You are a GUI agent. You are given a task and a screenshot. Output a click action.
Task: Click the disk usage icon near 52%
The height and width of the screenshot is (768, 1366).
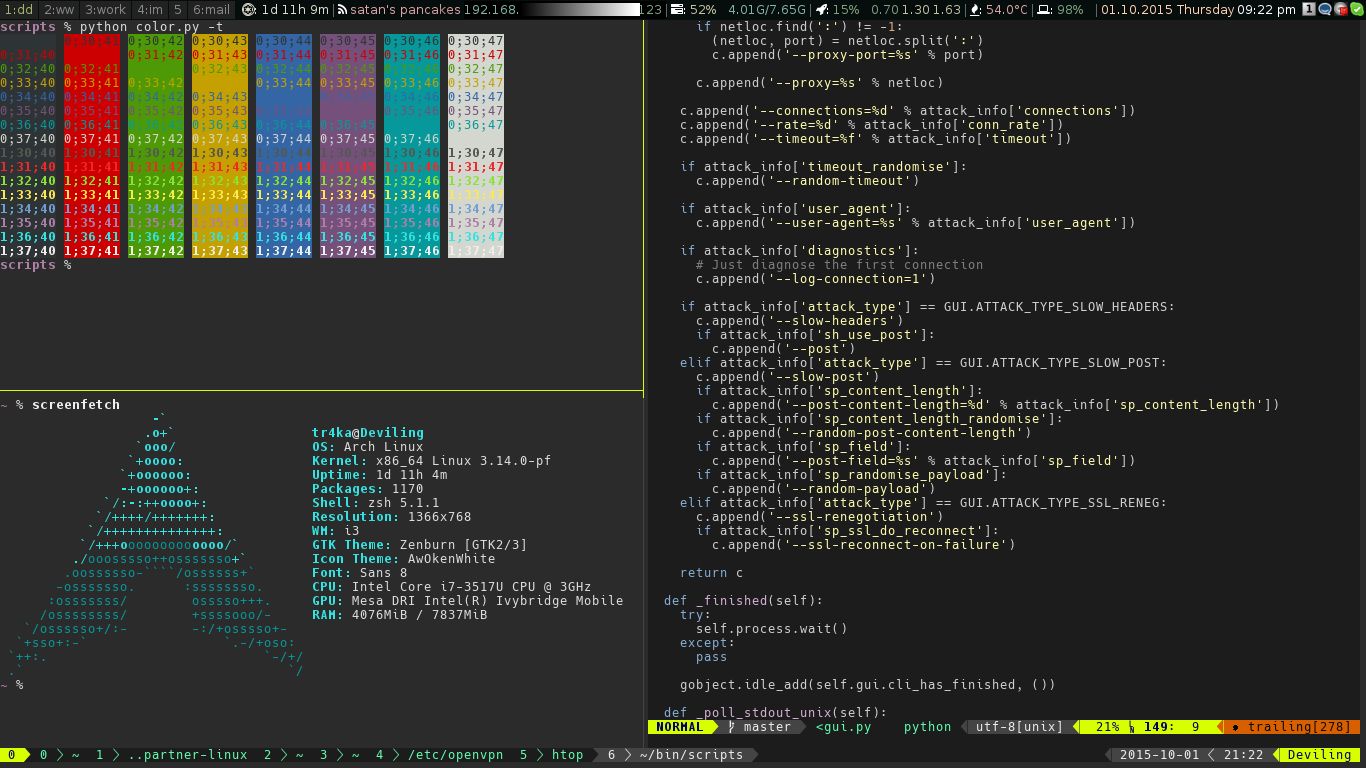[677, 9]
